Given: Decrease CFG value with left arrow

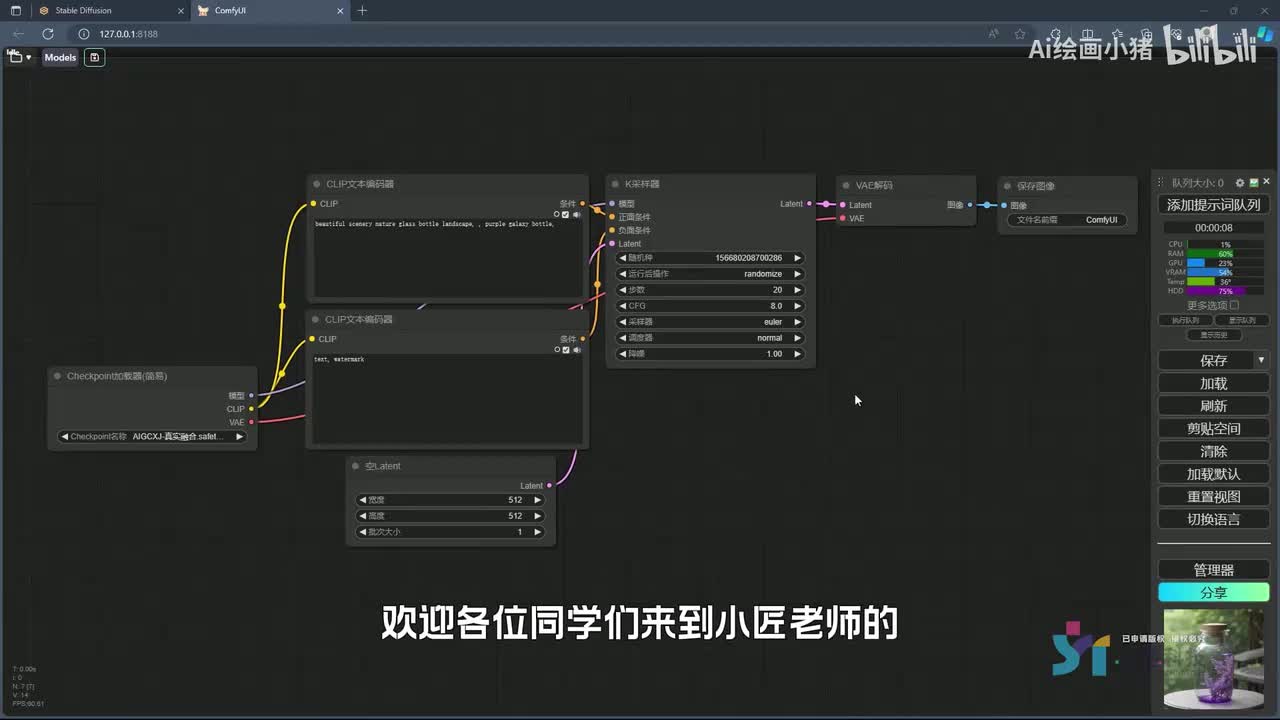Looking at the screenshot, I should click(623, 306).
